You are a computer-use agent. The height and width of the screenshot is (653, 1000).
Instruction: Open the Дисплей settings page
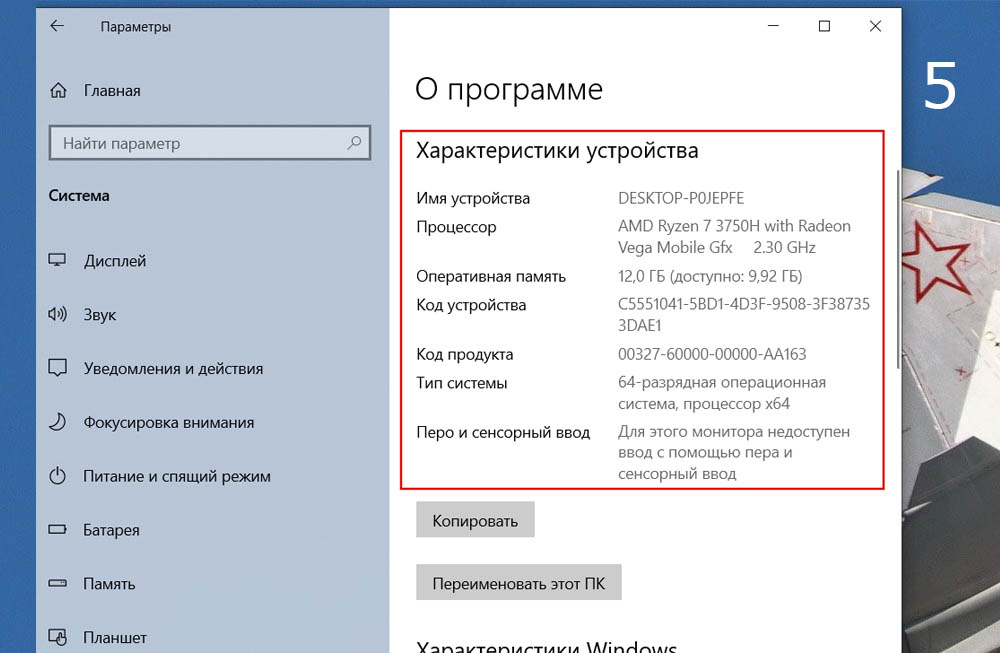coord(115,261)
